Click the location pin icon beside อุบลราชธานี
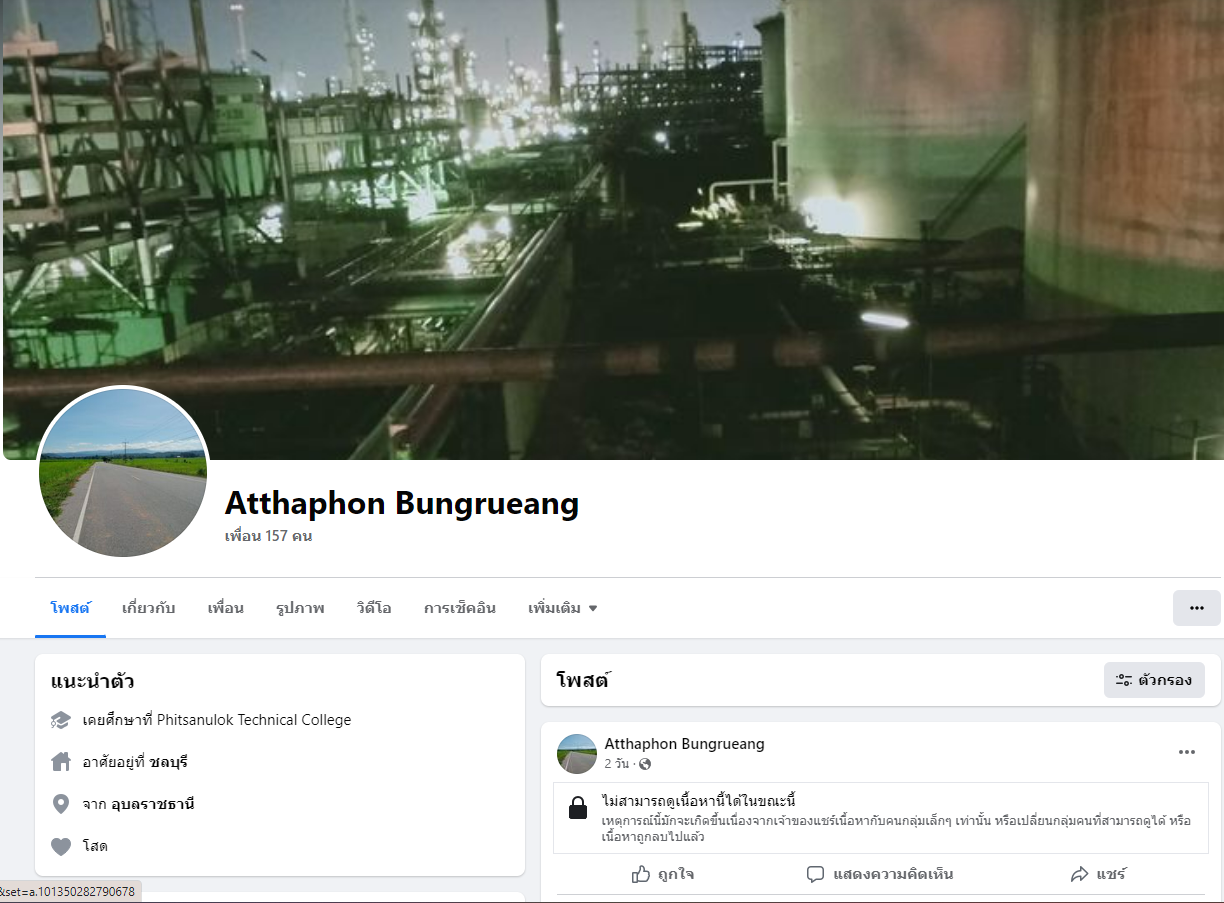 (61, 804)
